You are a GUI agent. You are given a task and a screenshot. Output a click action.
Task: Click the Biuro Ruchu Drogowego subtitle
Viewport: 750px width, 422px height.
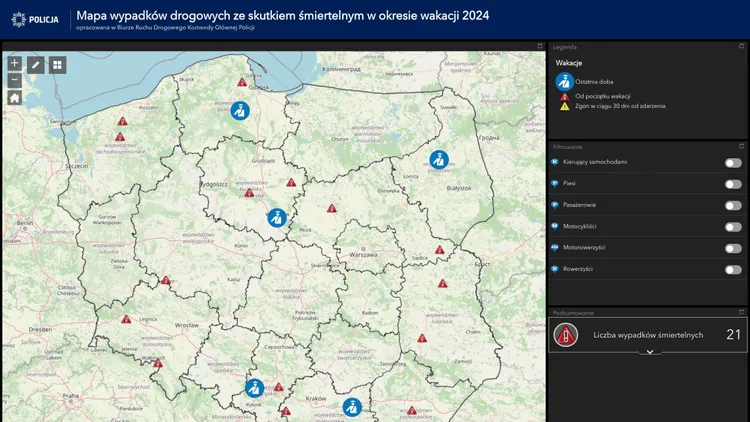165,28
